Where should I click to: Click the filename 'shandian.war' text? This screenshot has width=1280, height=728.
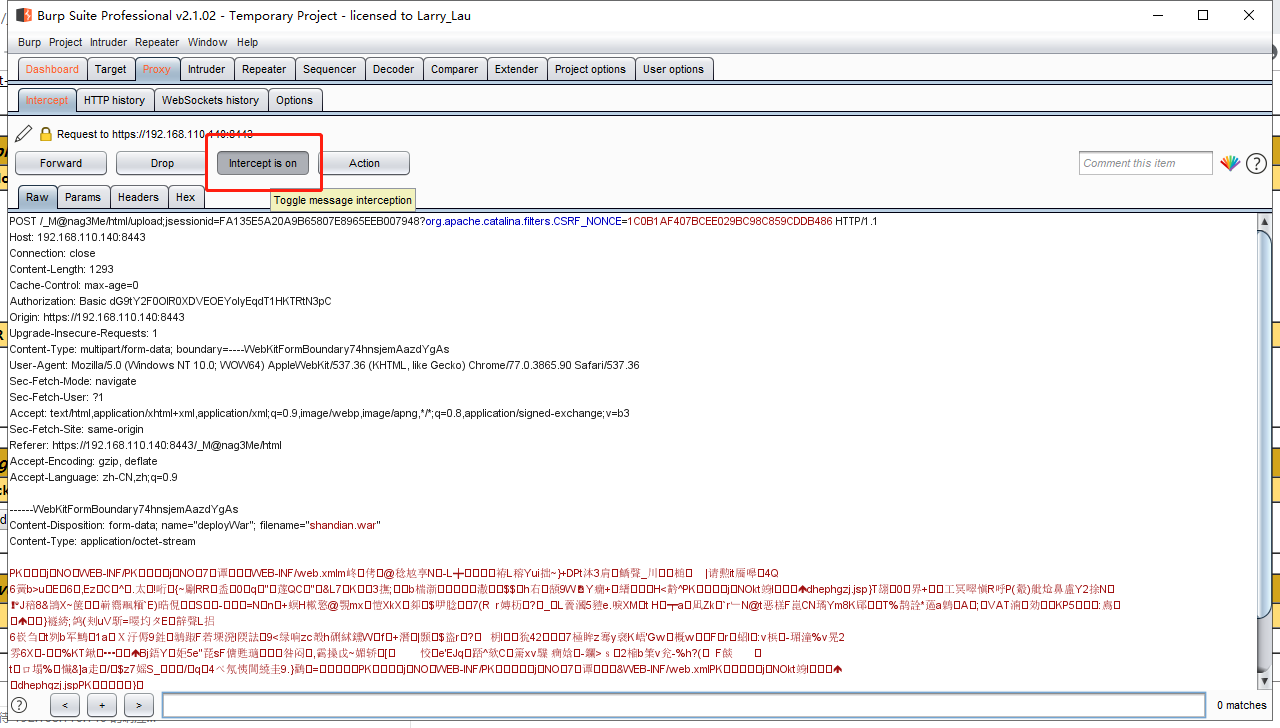pos(345,525)
